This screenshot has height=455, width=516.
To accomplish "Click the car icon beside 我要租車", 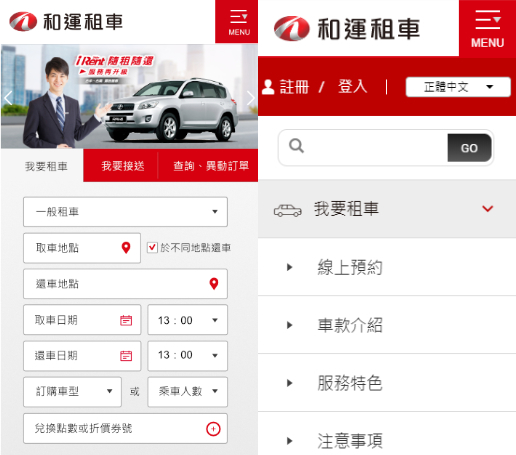I will pyautogui.click(x=288, y=210).
